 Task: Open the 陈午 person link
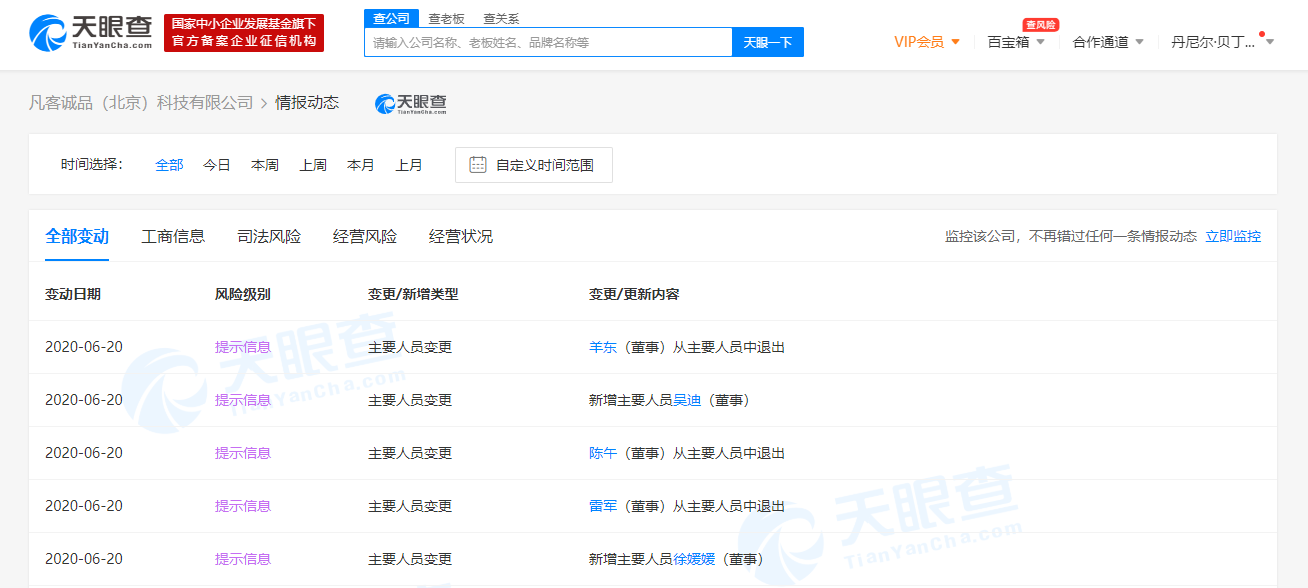[603, 453]
